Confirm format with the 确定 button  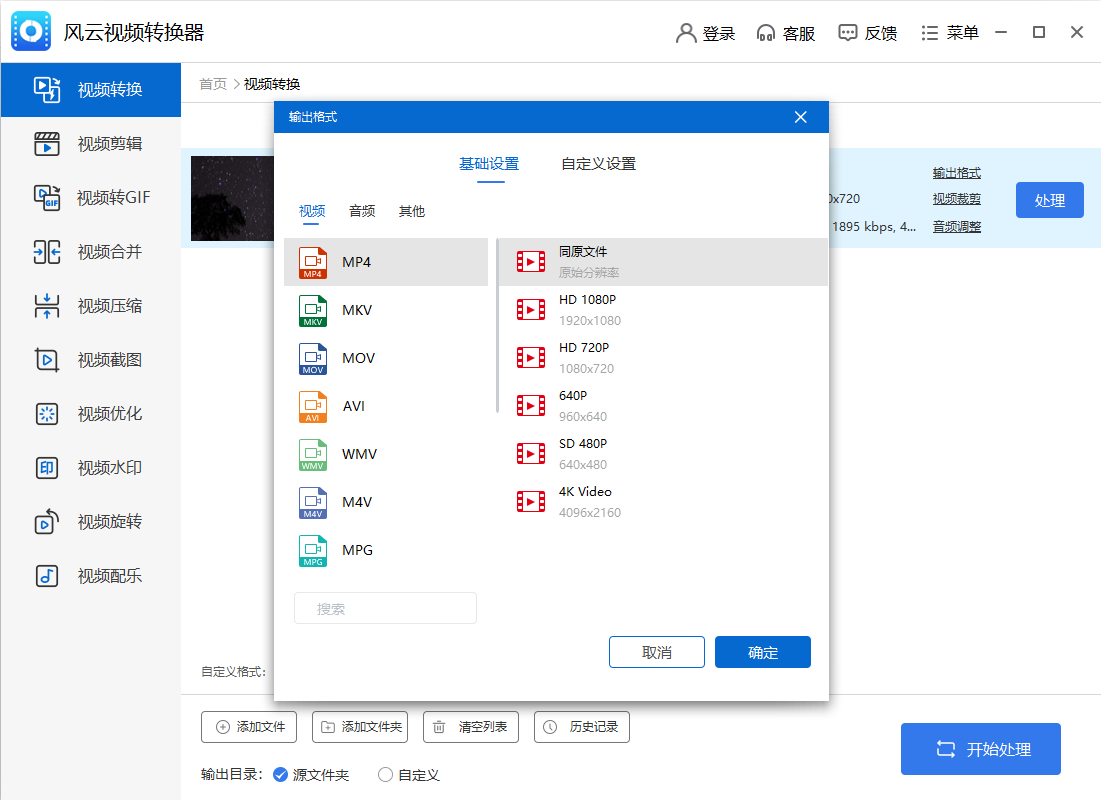(x=762, y=651)
